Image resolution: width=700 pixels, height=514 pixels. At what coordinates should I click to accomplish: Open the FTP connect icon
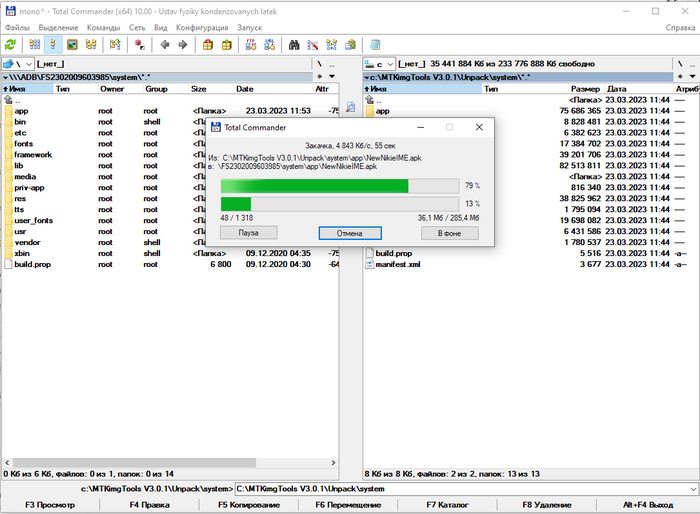point(251,45)
